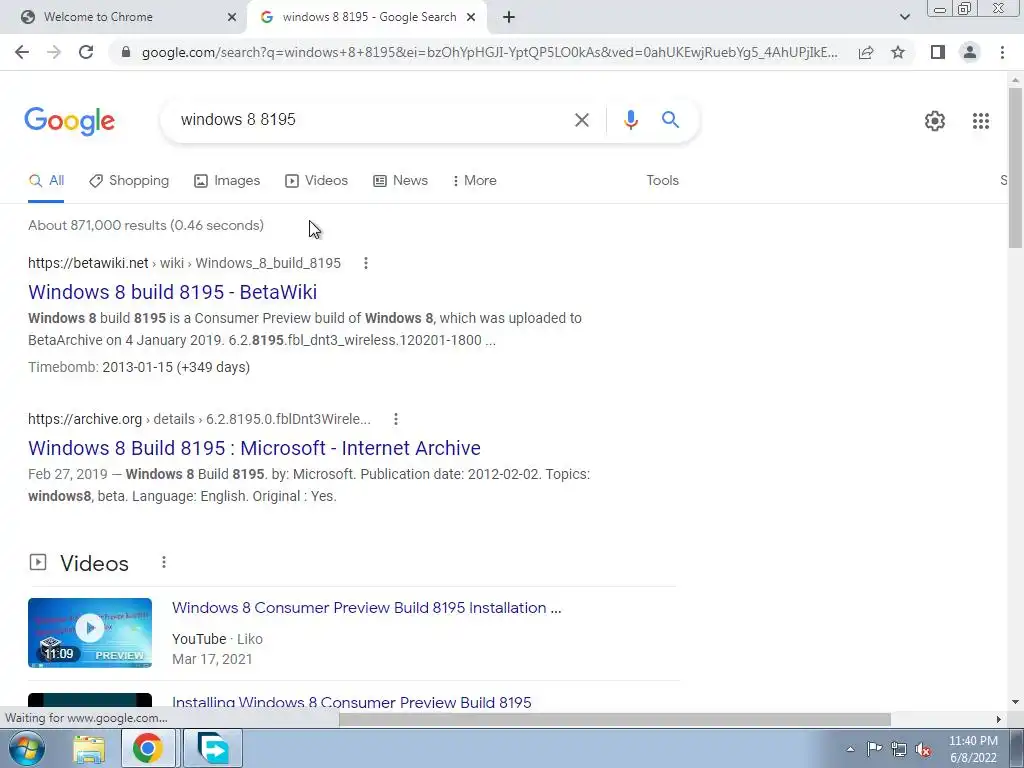Open the clock showing 11:40 PM
Screen dimensions: 1024x768
click(973, 749)
